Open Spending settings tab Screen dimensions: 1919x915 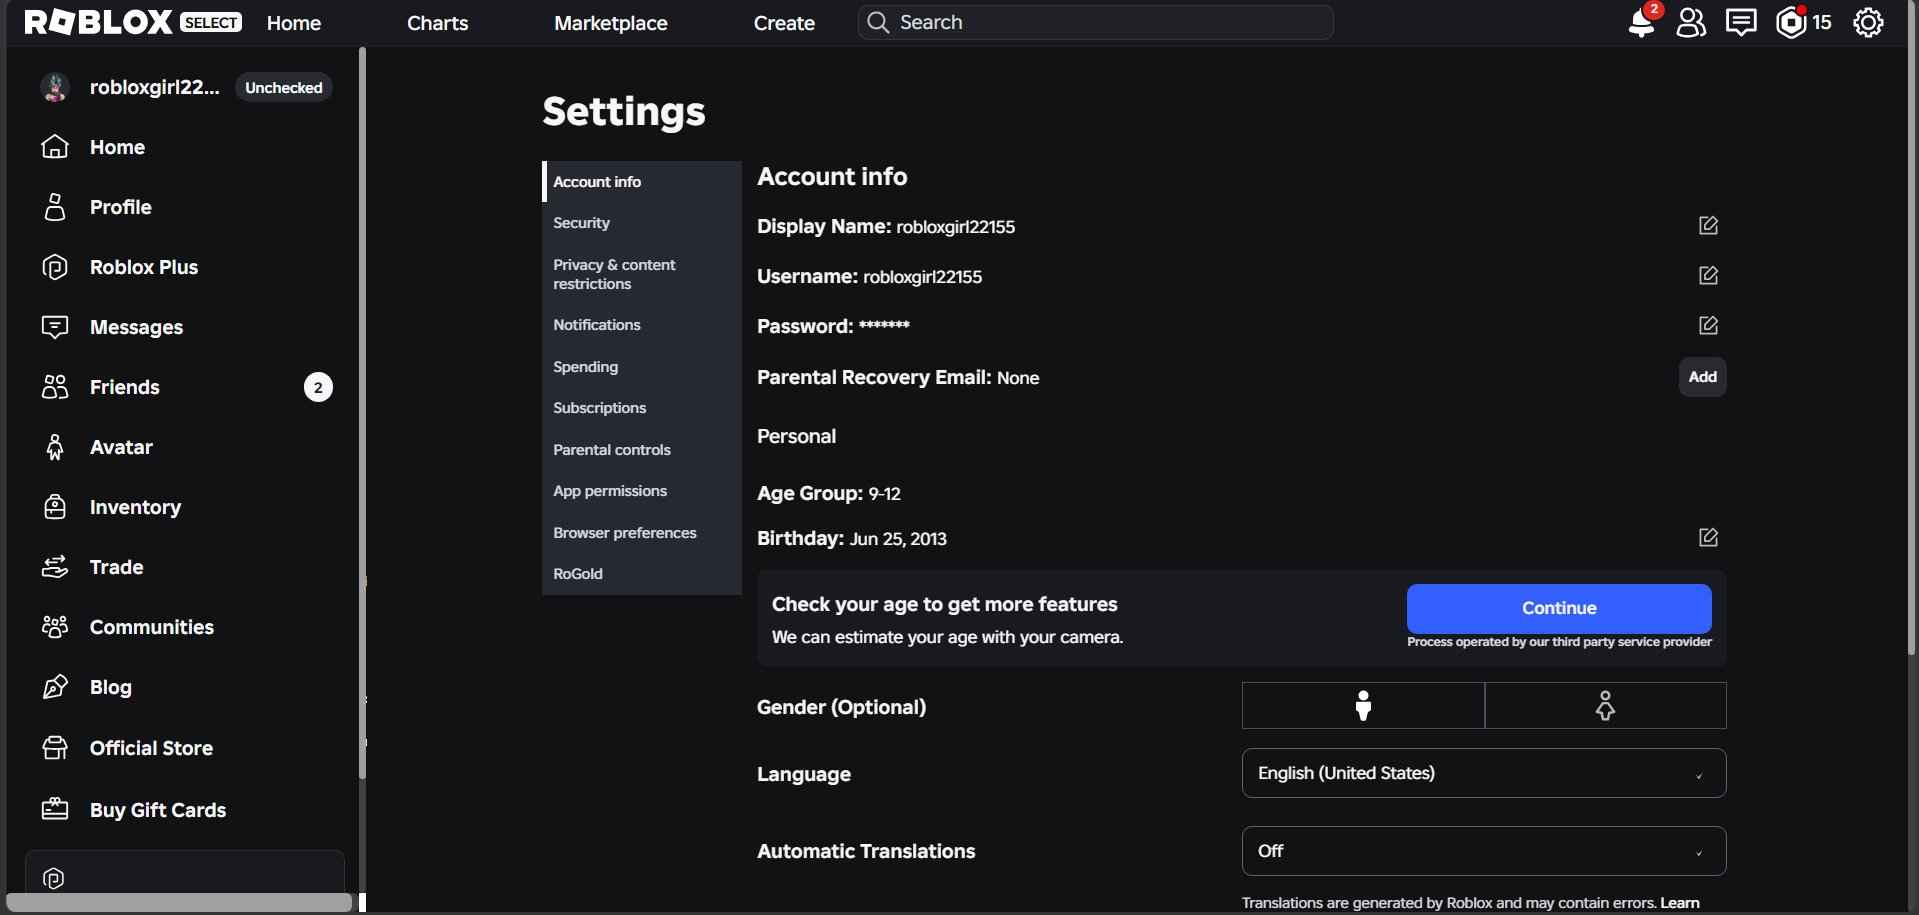[x=642, y=367]
